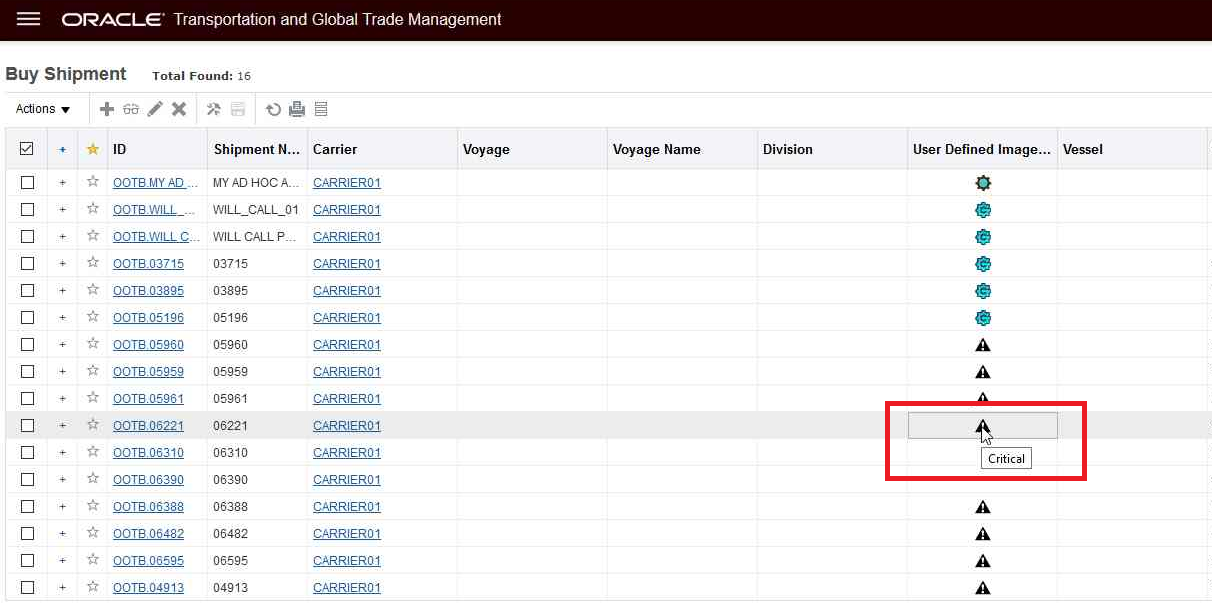Image resolution: width=1212 pixels, height=610 pixels.
Task: Sort by Division column header
Action: [x=788, y=149]
